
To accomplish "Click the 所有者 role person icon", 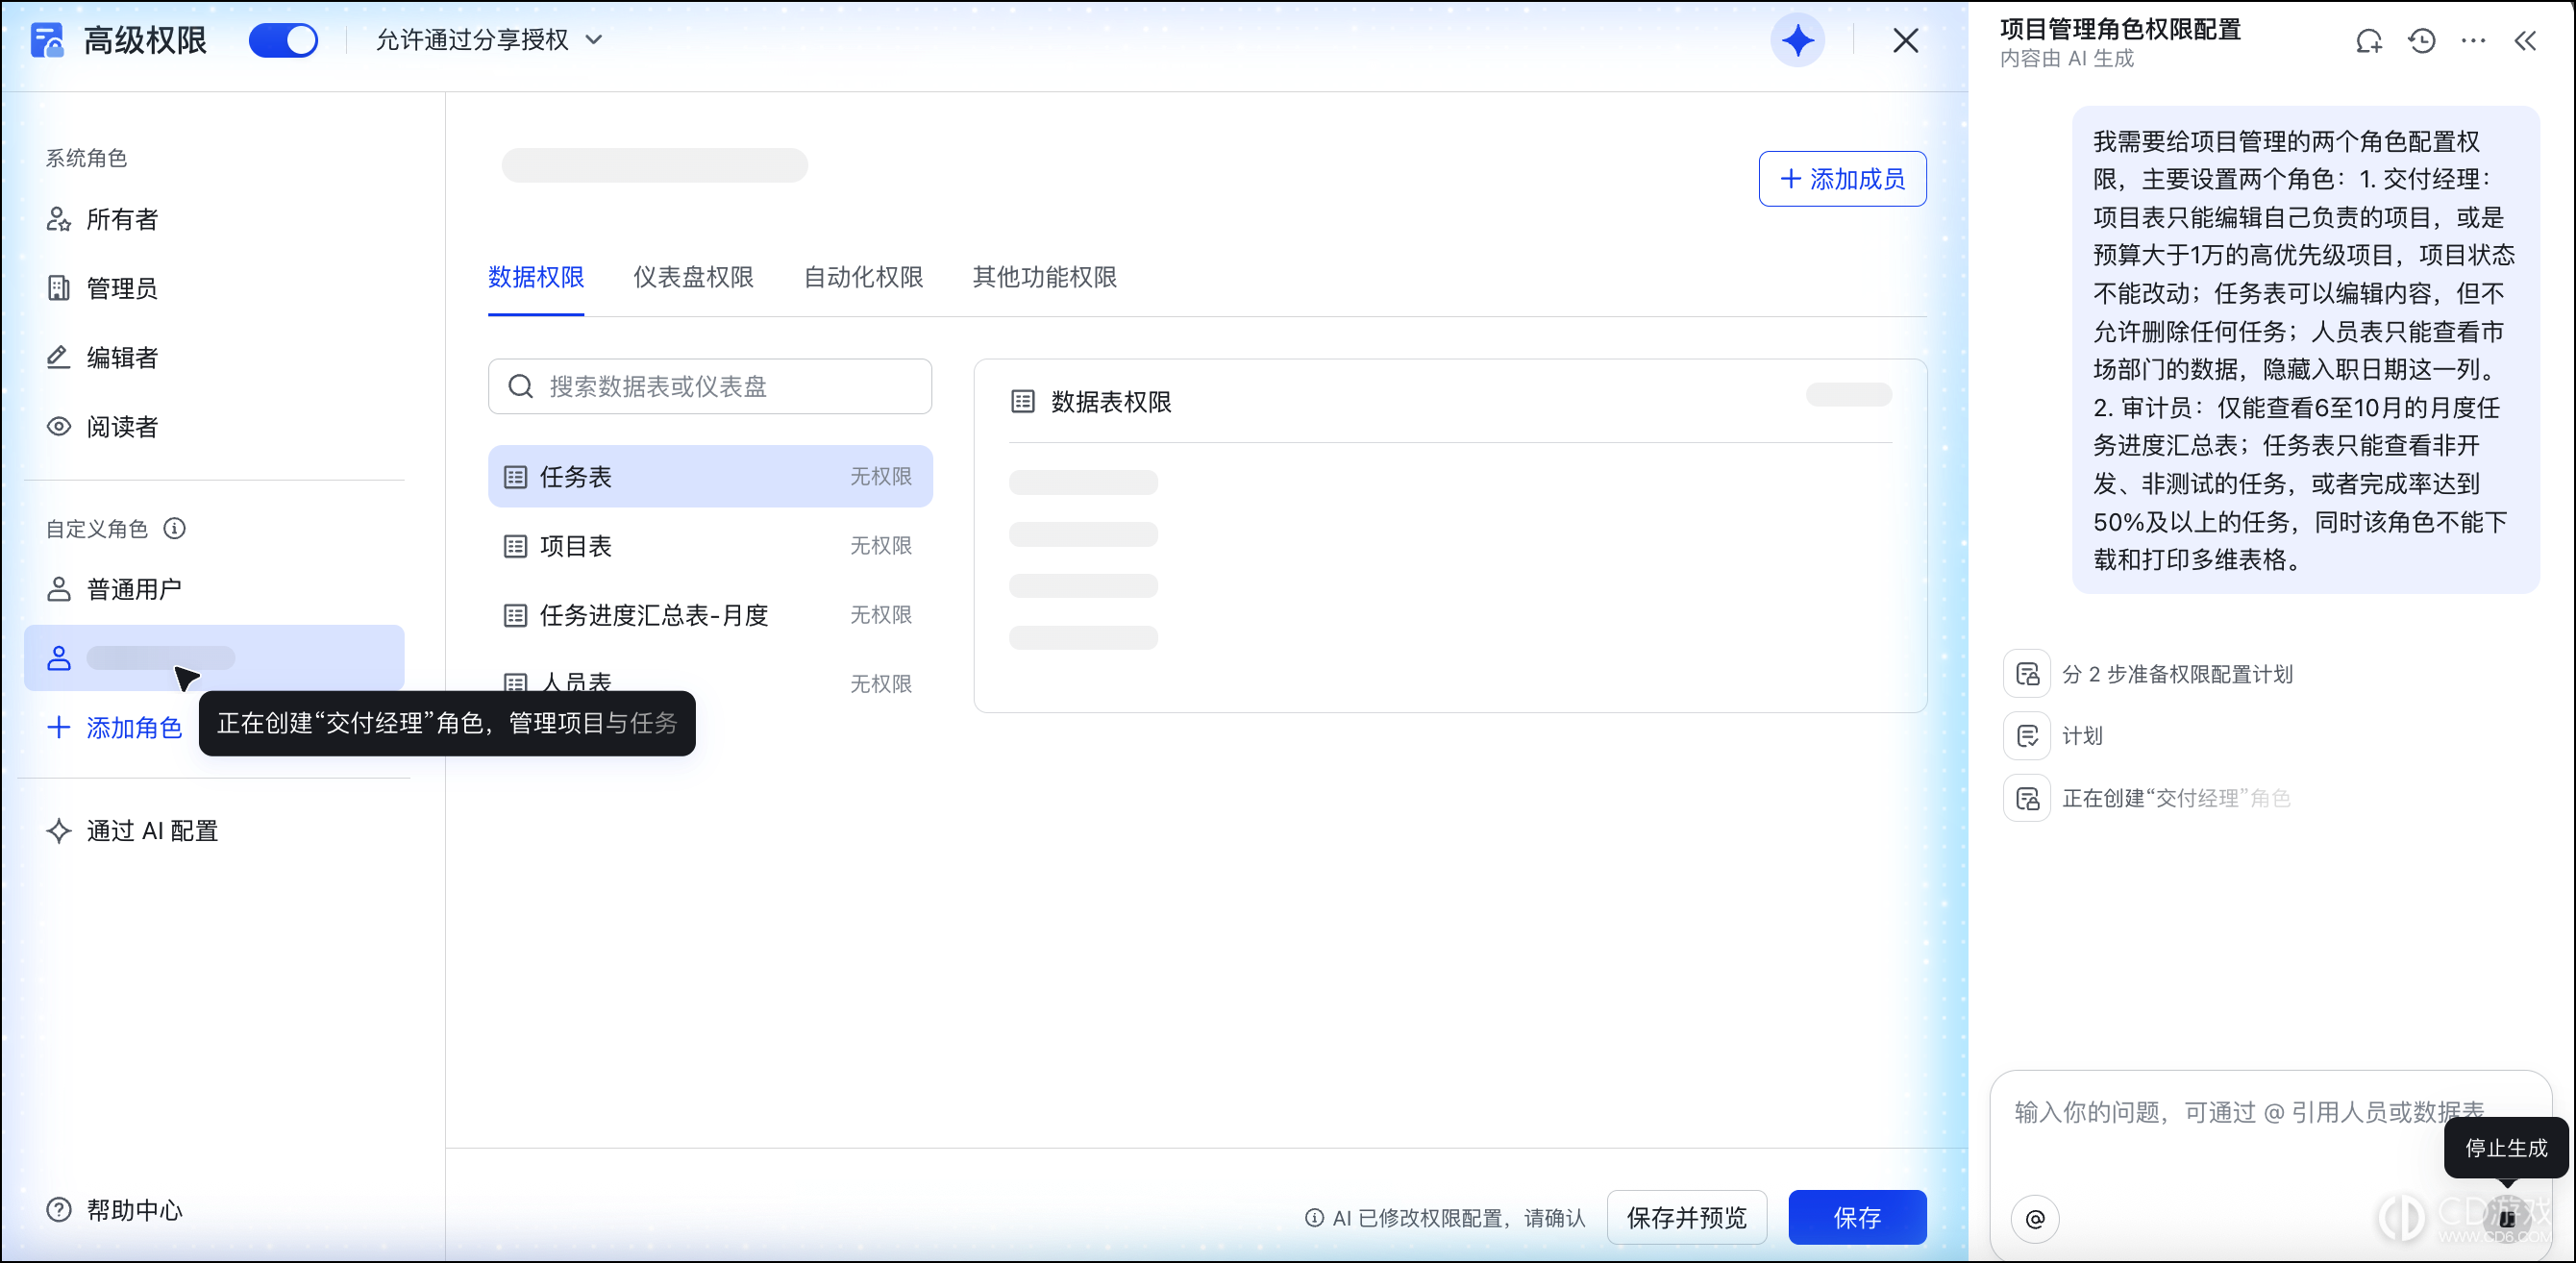I will tap(59, 219).
